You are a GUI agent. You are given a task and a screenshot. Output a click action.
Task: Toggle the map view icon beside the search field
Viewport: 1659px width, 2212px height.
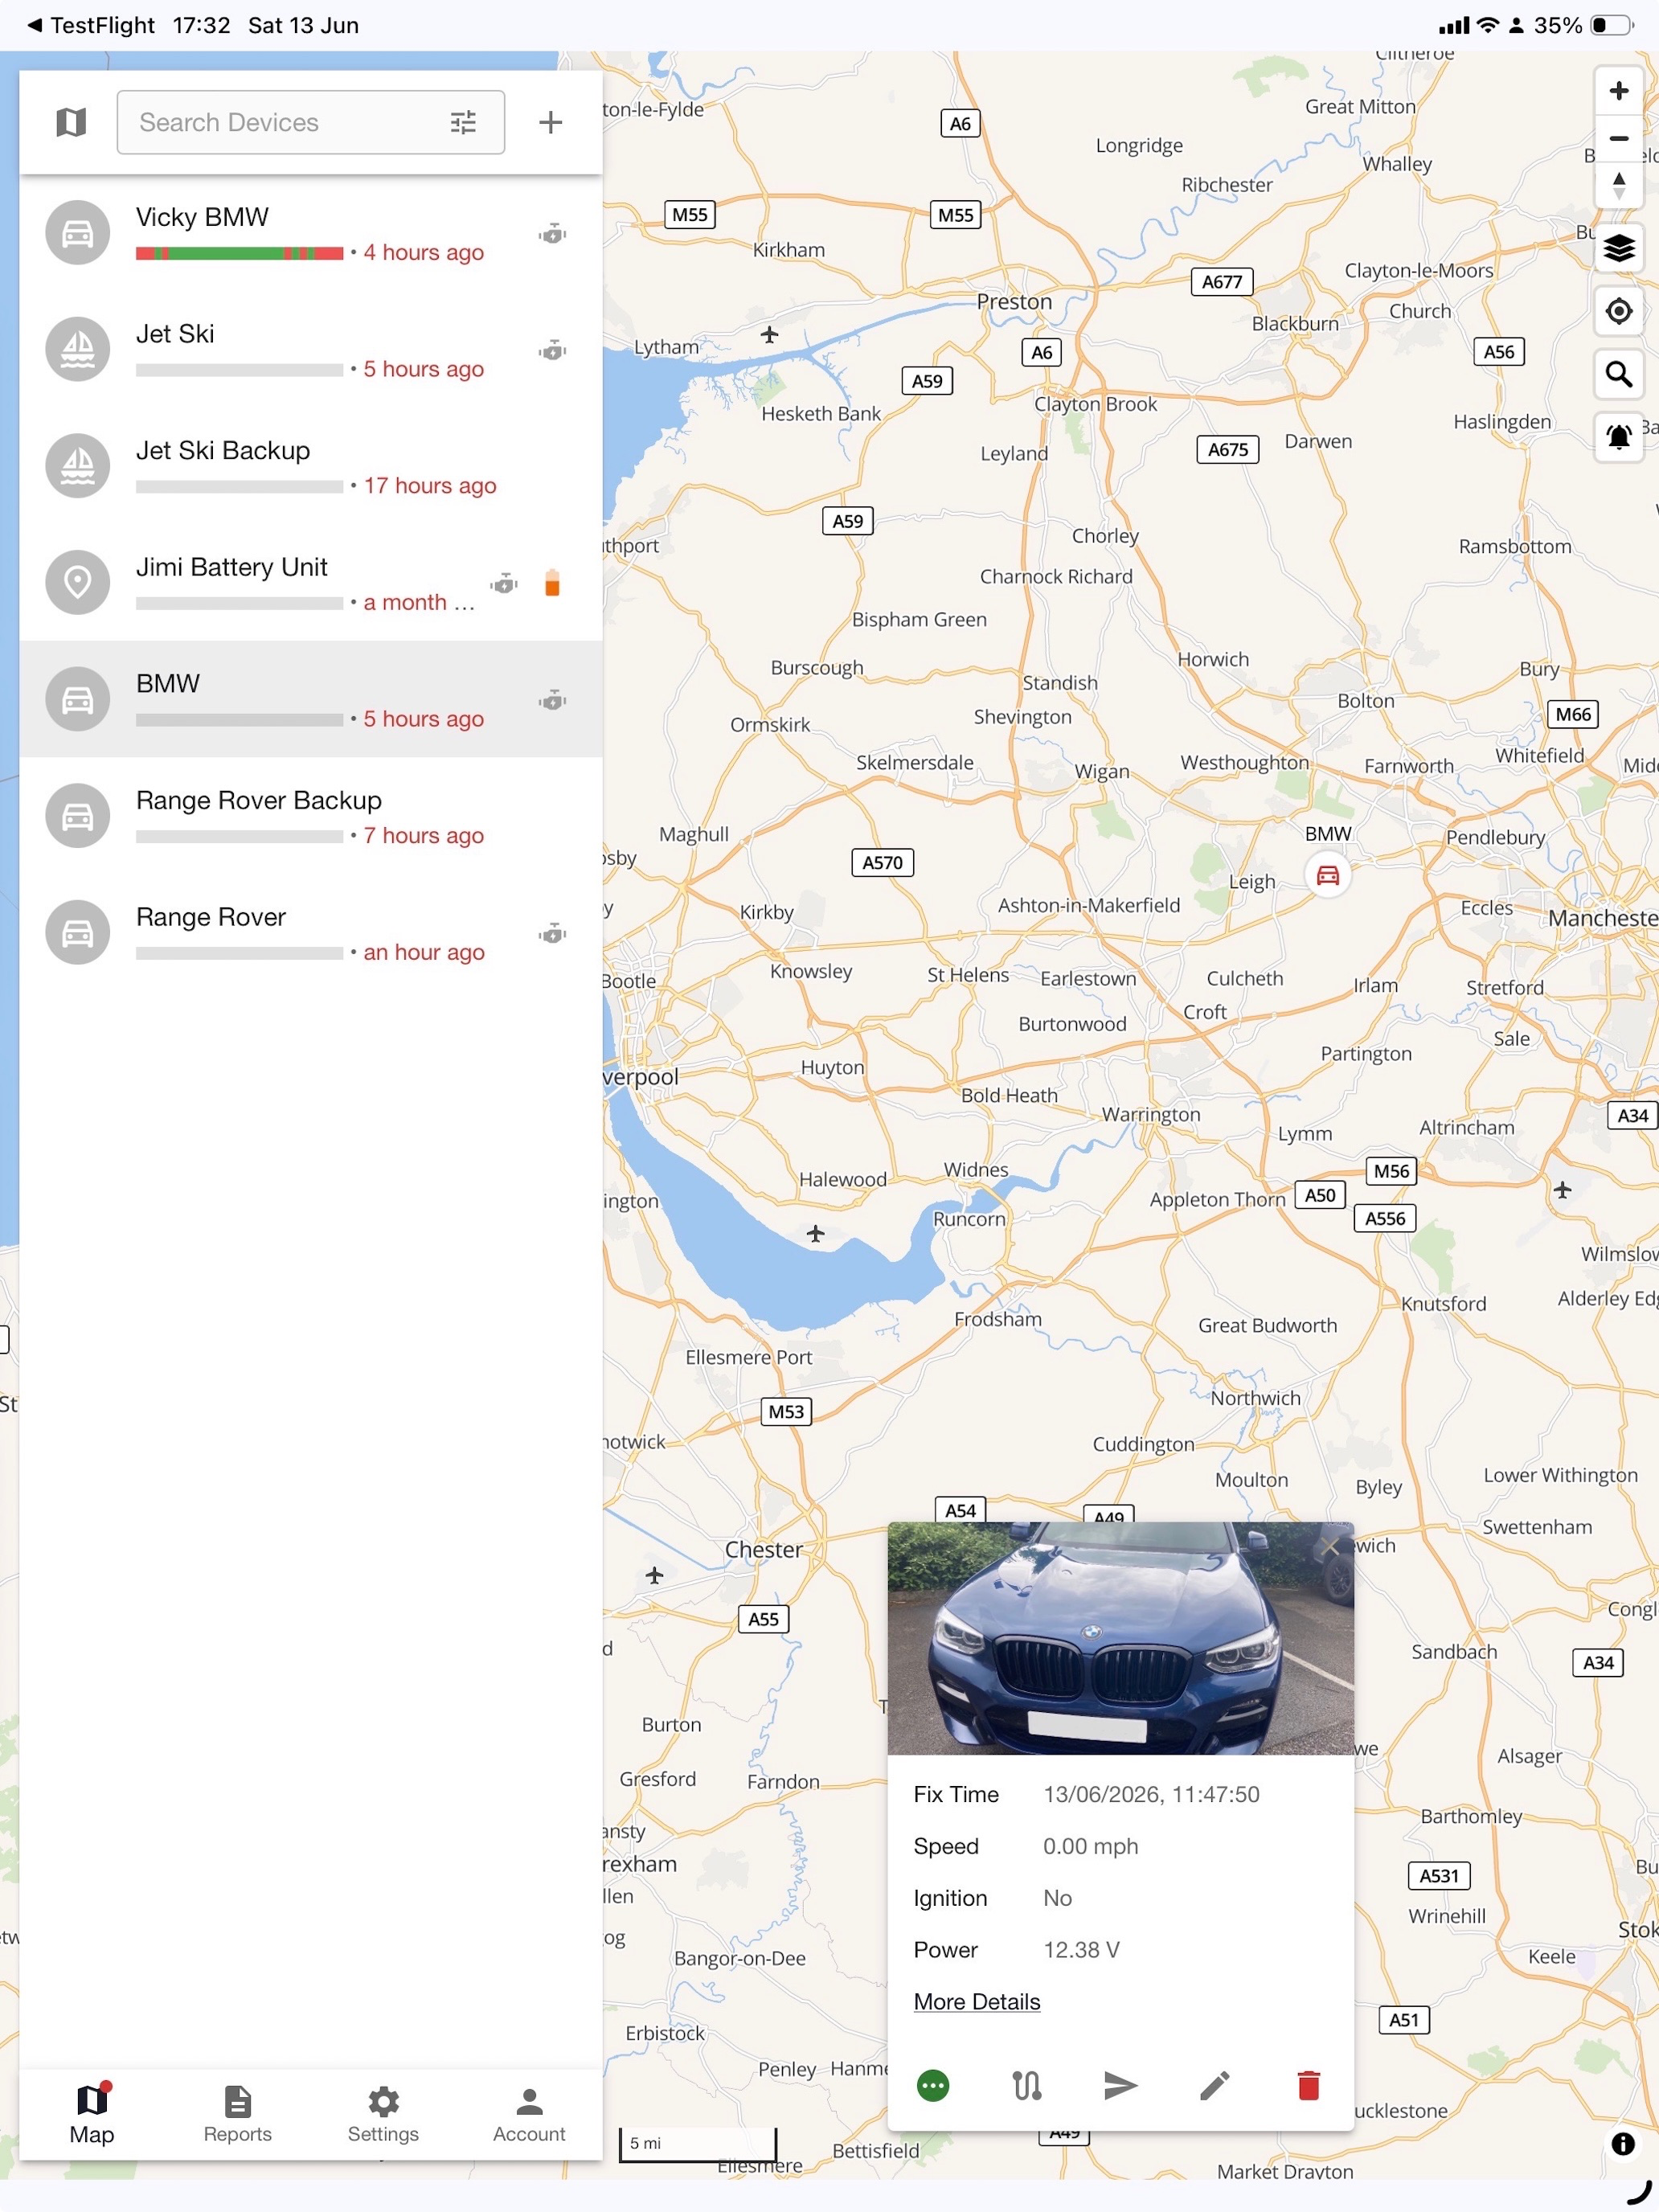71,122
